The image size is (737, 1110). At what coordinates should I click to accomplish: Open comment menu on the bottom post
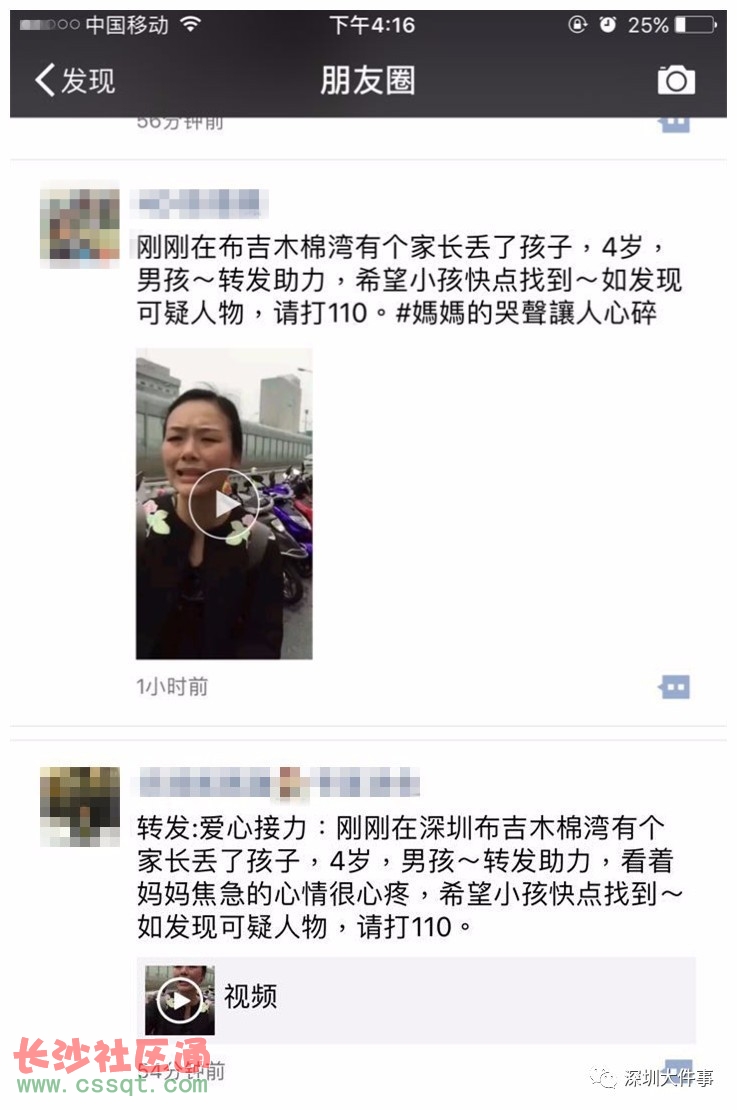click(x=678, y=1068)
